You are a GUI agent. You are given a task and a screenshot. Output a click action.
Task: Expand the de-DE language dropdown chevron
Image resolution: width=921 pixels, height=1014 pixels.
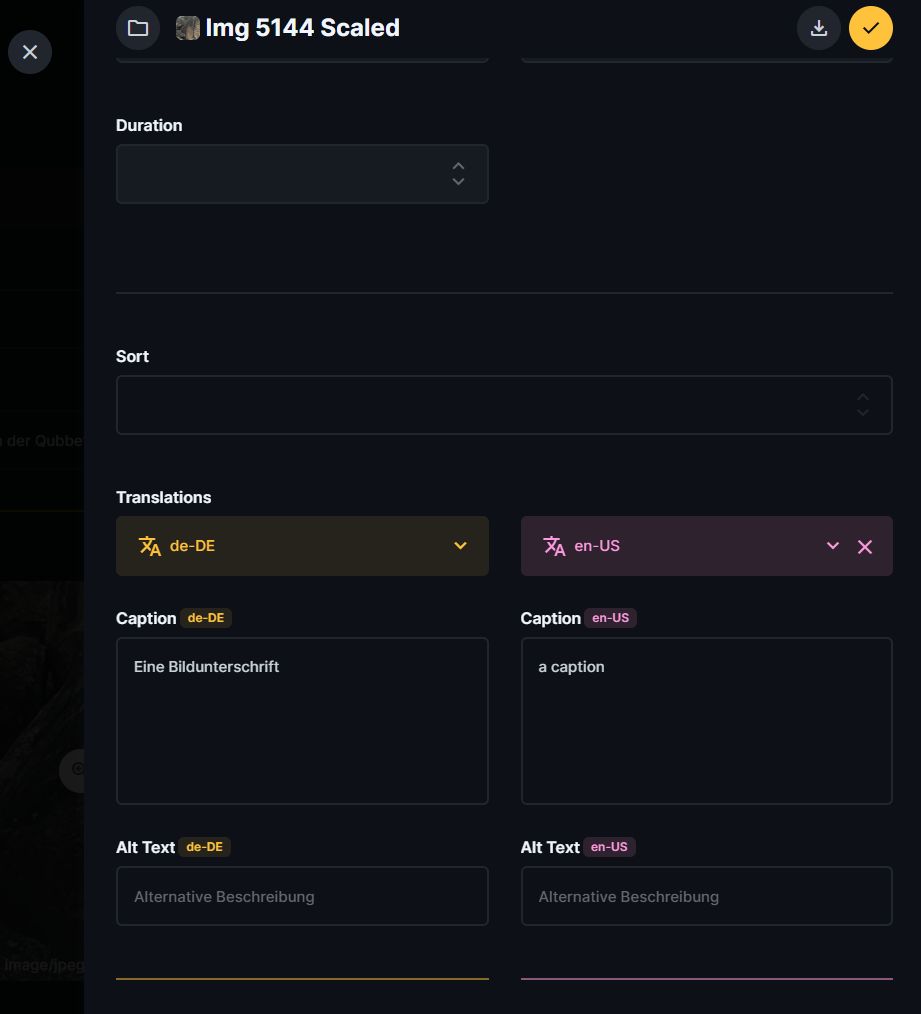click(x=460, y=546)
